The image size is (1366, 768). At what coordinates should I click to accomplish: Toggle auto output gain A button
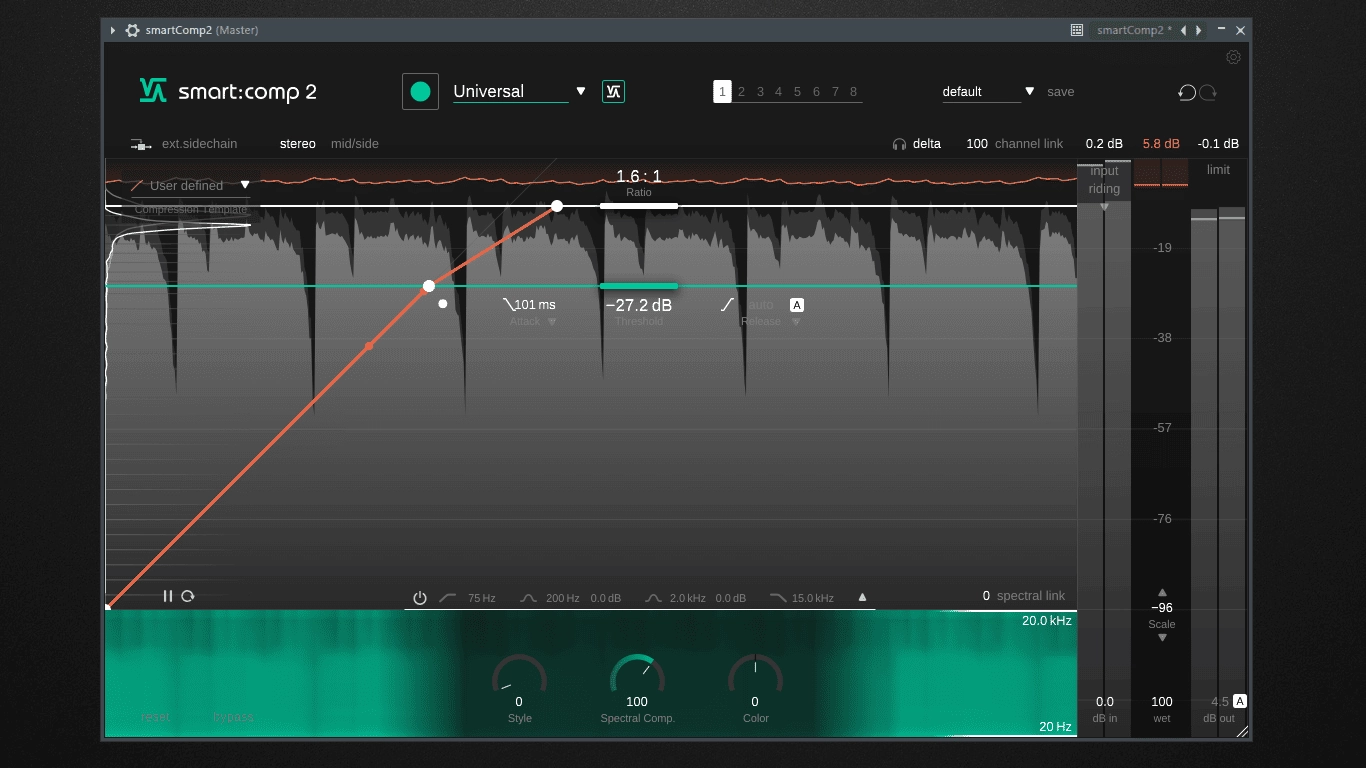pos(1240,701)
